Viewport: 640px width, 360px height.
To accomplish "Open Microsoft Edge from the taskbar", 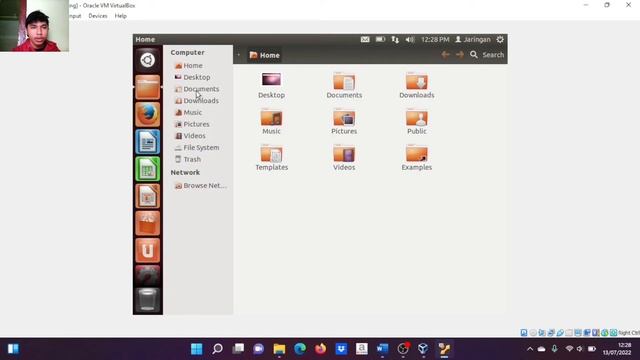I will pyautogui.click(x=300, y=349).
